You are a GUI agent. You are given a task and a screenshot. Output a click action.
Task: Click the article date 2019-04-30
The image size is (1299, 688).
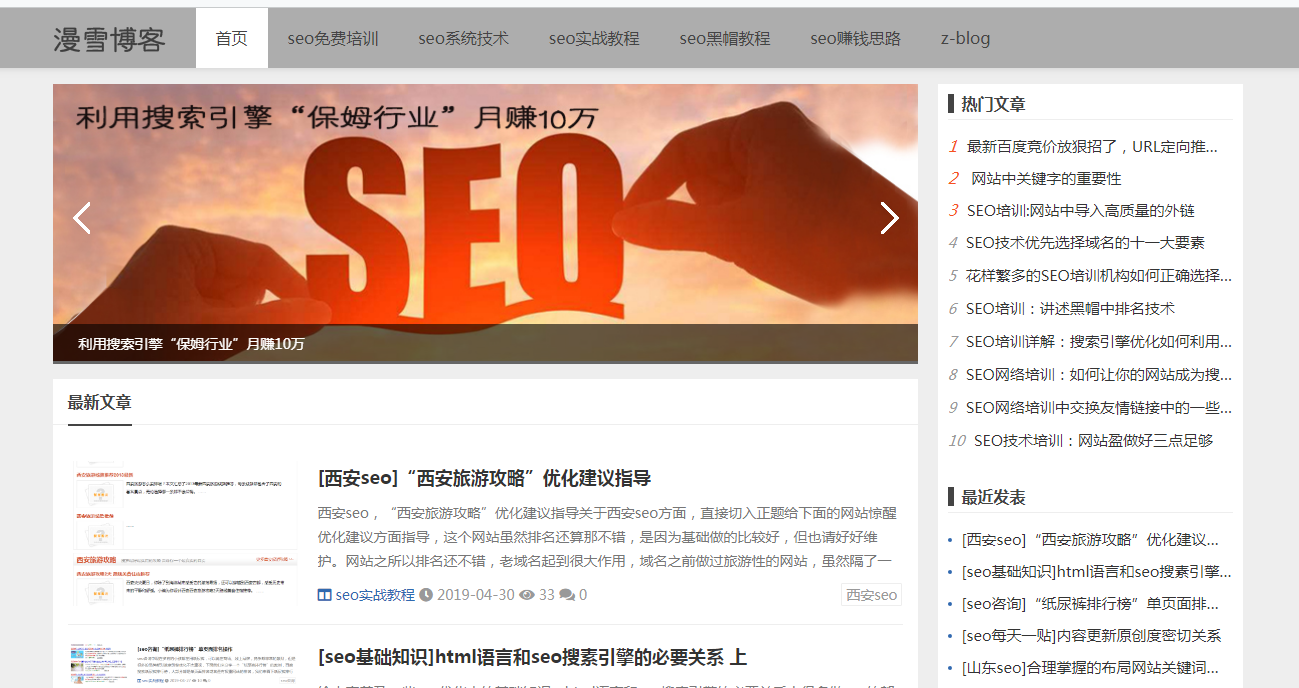point(476,595)
